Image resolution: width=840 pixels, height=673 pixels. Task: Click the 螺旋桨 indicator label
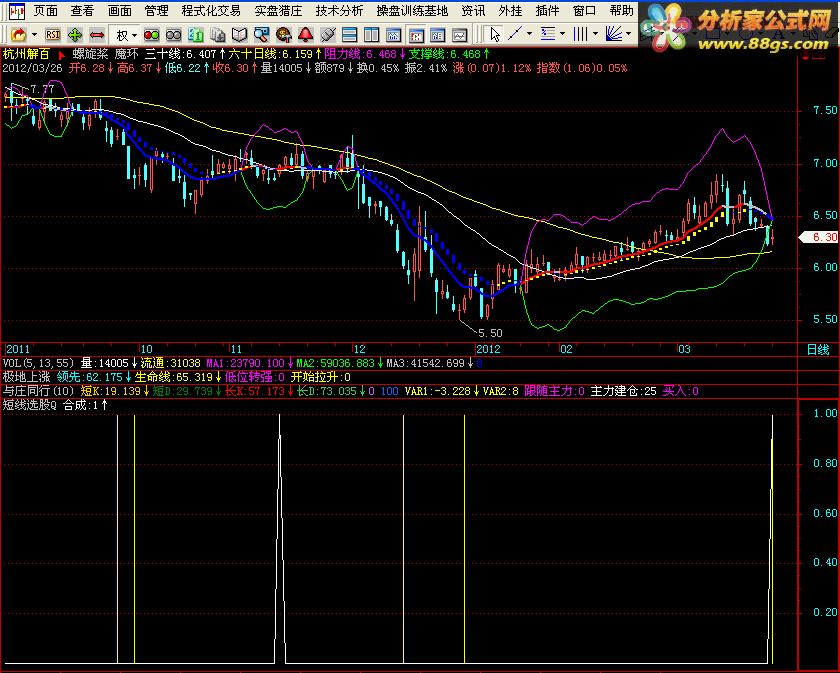pos(90,54)
